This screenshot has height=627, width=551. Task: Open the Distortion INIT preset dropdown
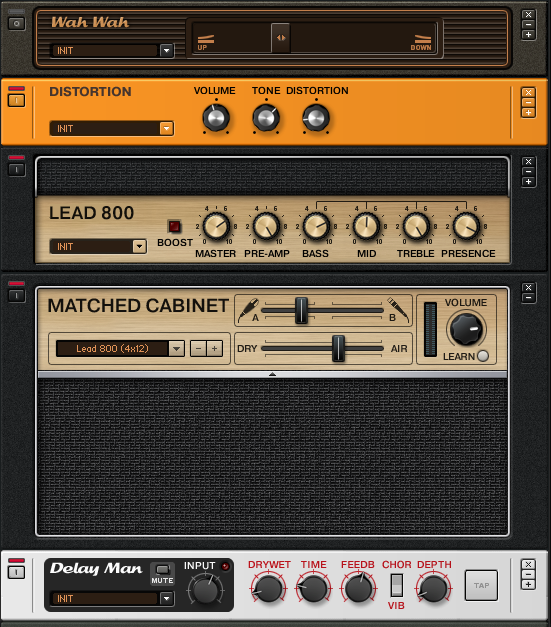click(166, 129)
